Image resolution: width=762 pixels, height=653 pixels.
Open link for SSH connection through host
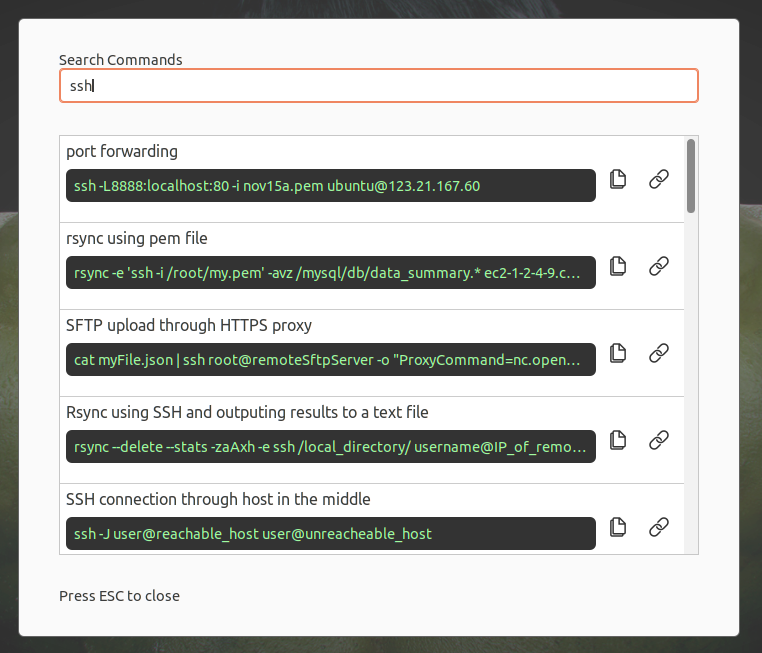pos(658,527)
